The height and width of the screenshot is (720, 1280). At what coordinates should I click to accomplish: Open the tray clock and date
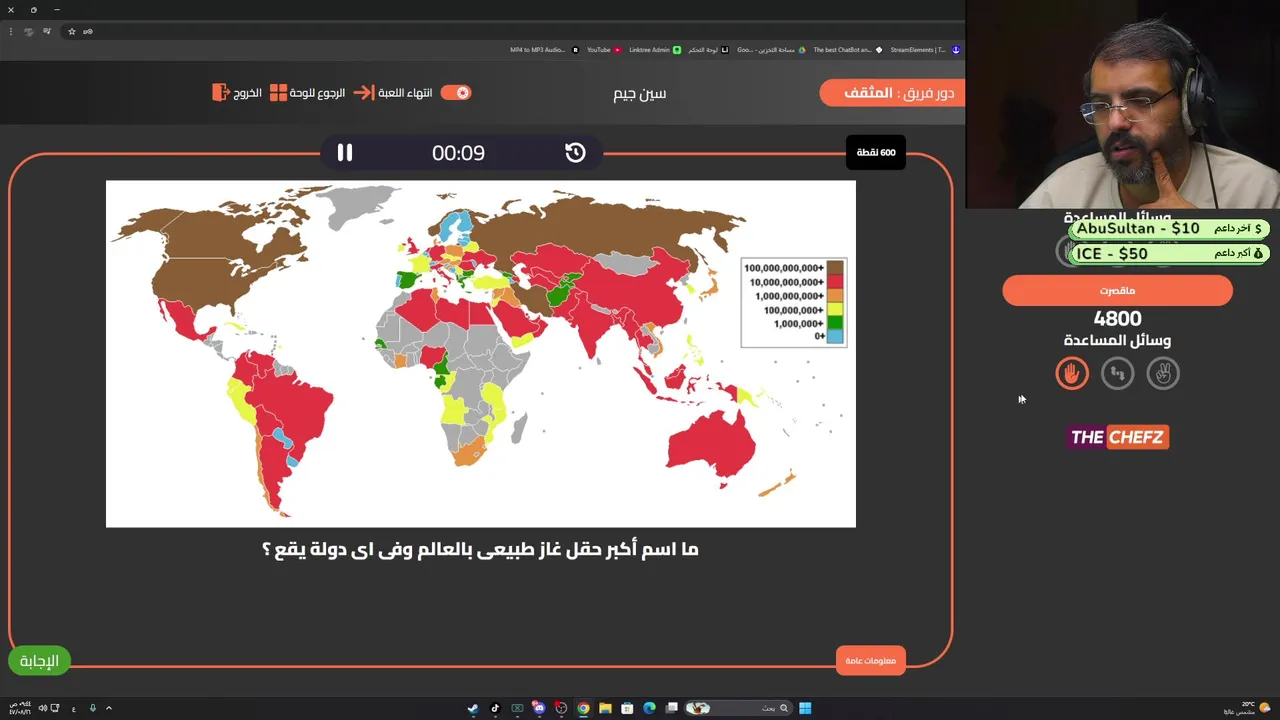[20, 708]
